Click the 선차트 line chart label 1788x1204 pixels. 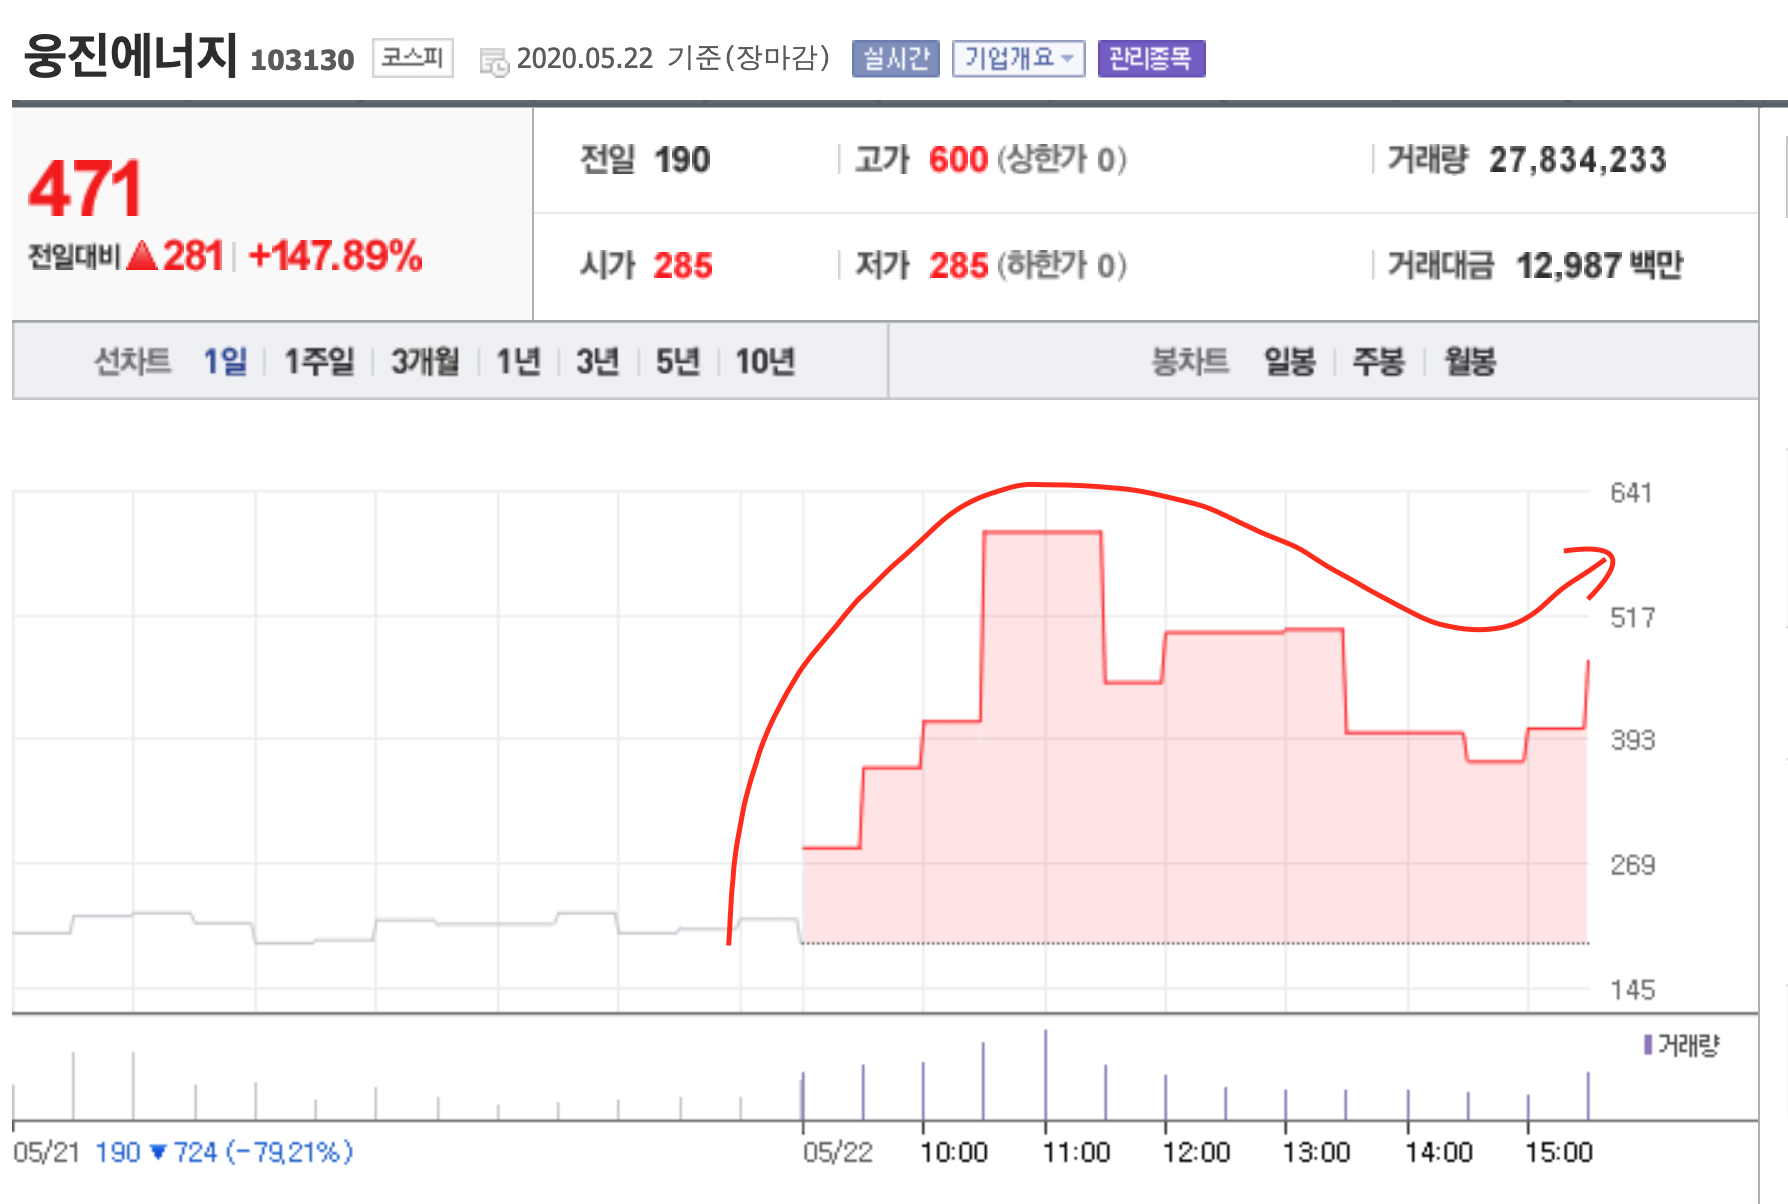[132, 361]
